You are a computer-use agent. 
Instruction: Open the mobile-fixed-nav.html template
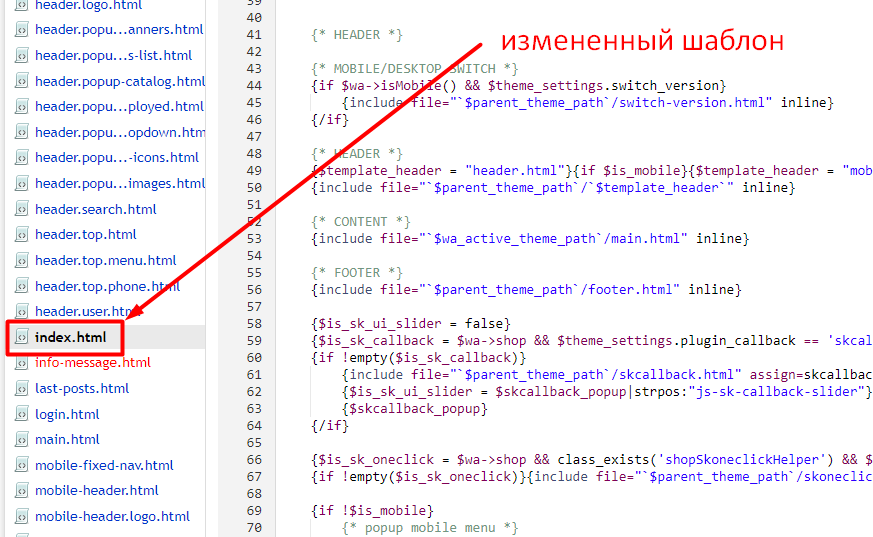tap(104, 465)
